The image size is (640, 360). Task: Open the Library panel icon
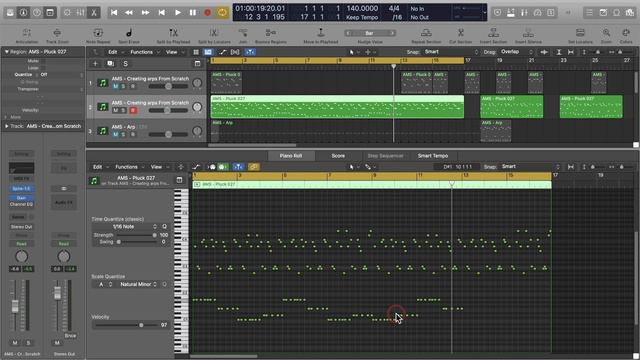(x=10, y=13)
